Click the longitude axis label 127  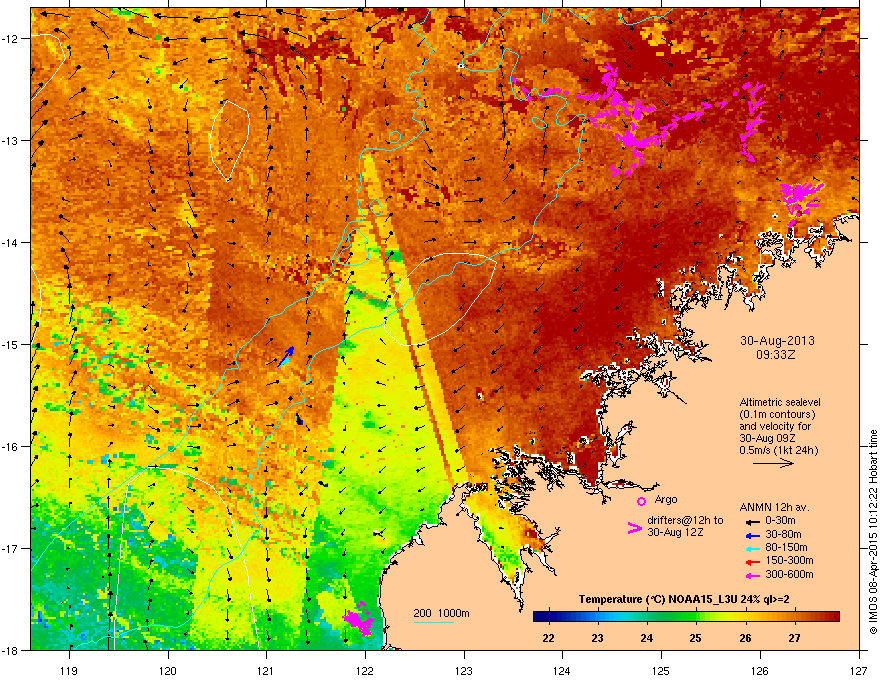859,670
